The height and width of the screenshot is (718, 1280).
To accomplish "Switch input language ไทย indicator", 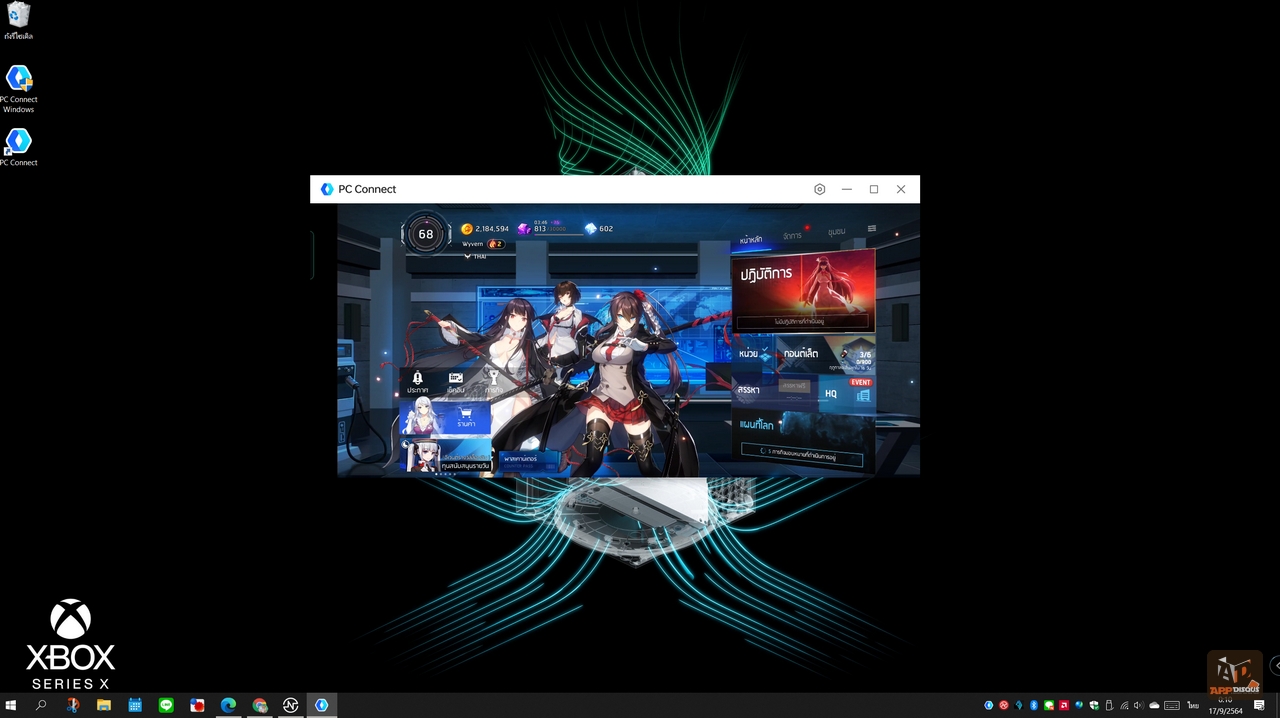I will click(1193, 705).
